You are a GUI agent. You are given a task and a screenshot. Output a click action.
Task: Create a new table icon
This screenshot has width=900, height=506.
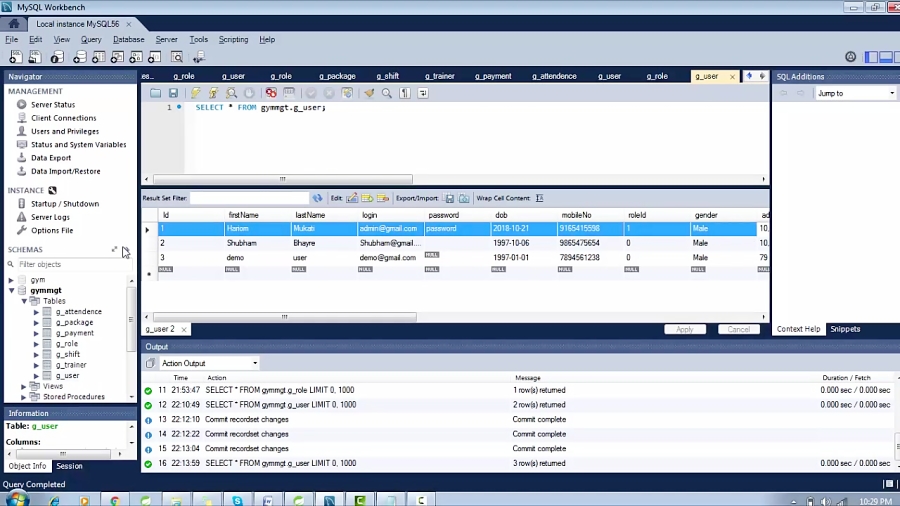99,57
